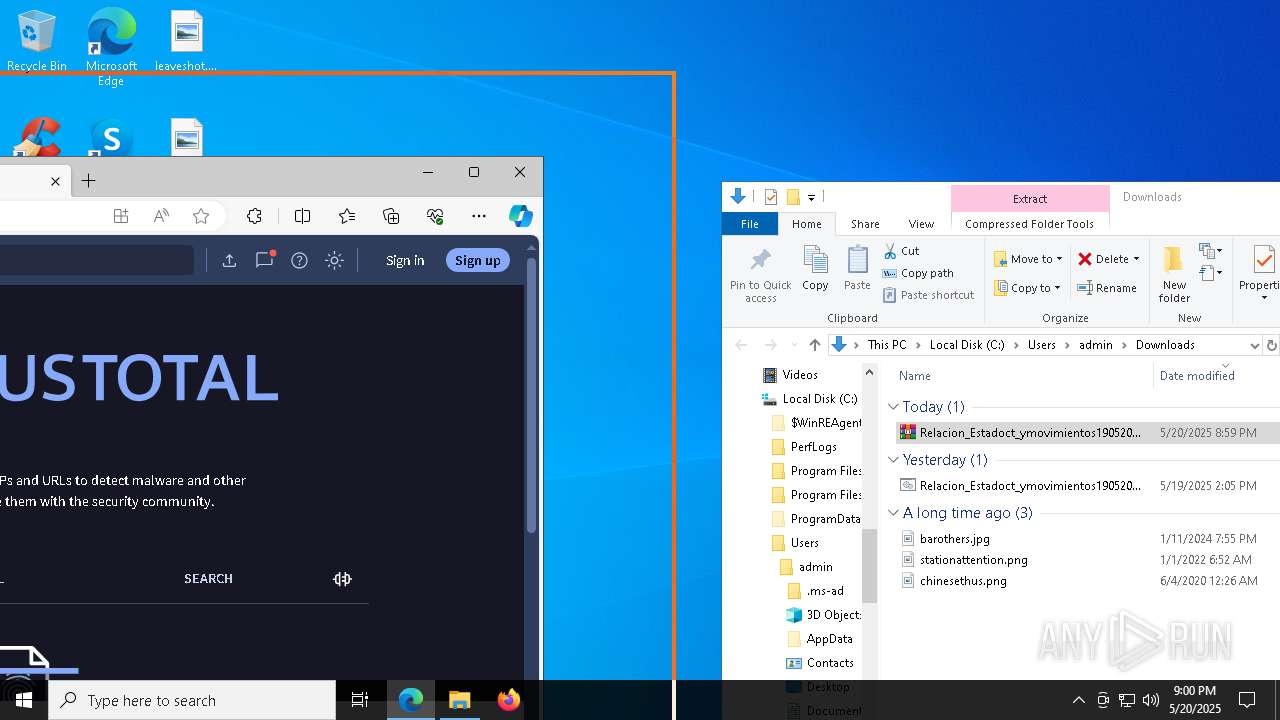Click Explorer Up one level arrow
Screen dimensions: 1280x720
click(814, 345)
